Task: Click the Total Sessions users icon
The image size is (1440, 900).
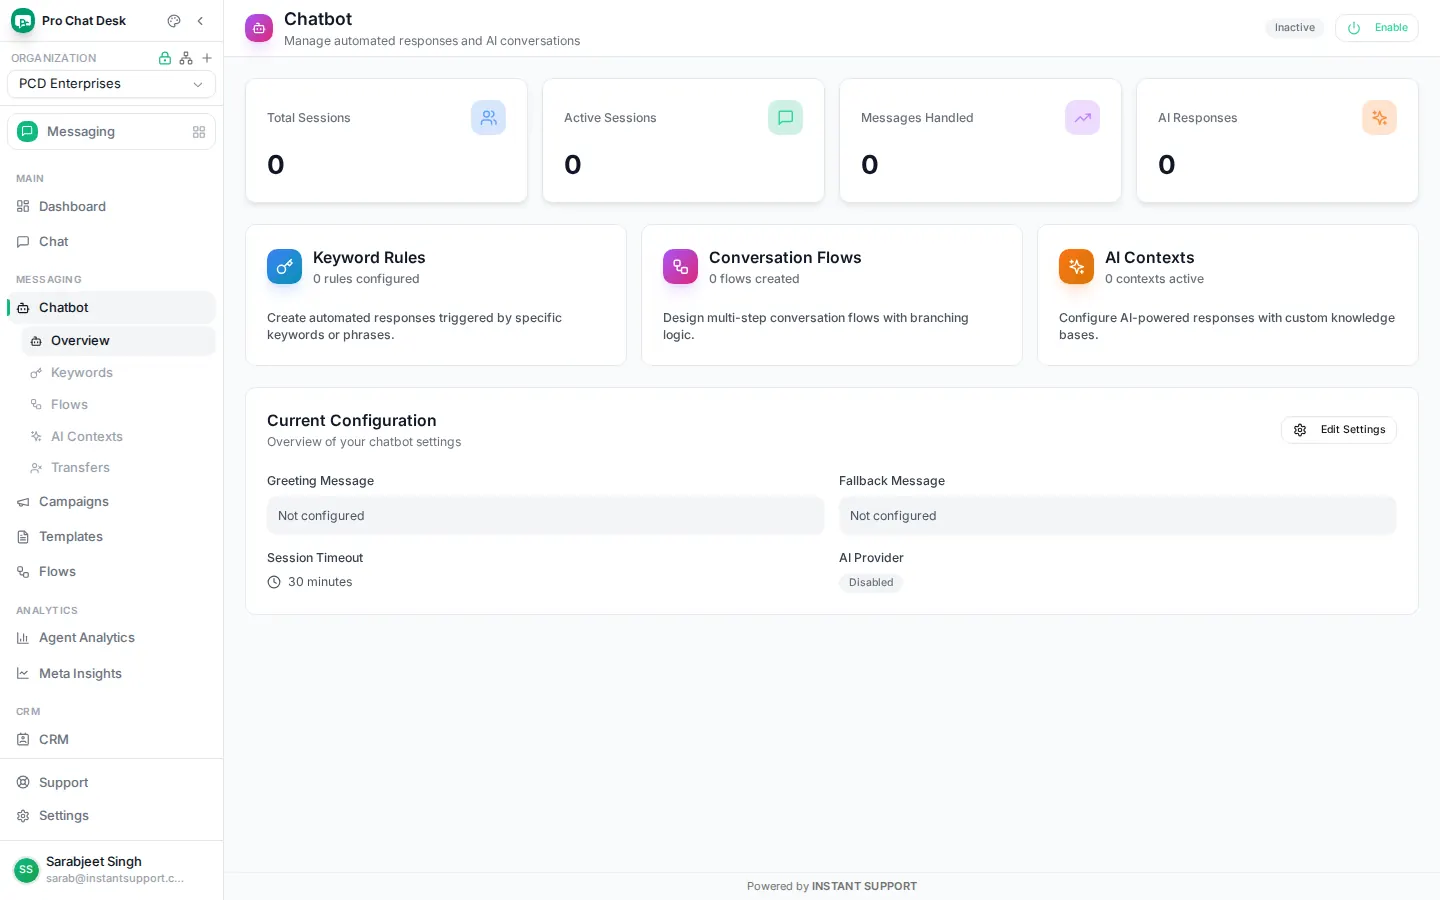Action: click(488, 118)
